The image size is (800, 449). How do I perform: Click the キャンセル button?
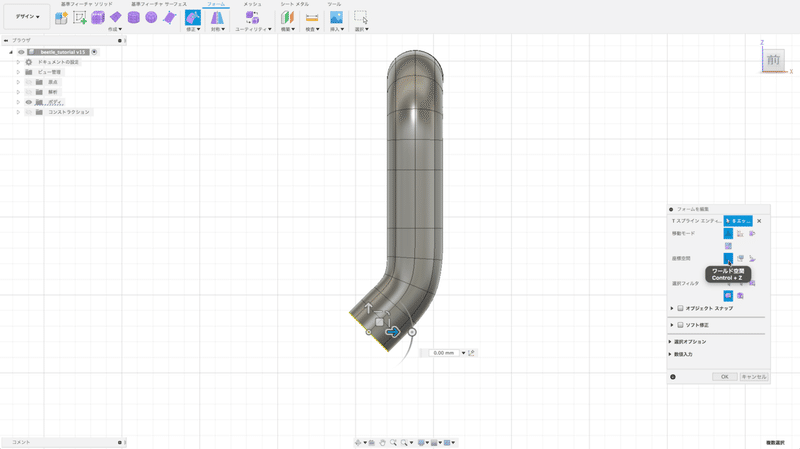(x=754, y=377)
